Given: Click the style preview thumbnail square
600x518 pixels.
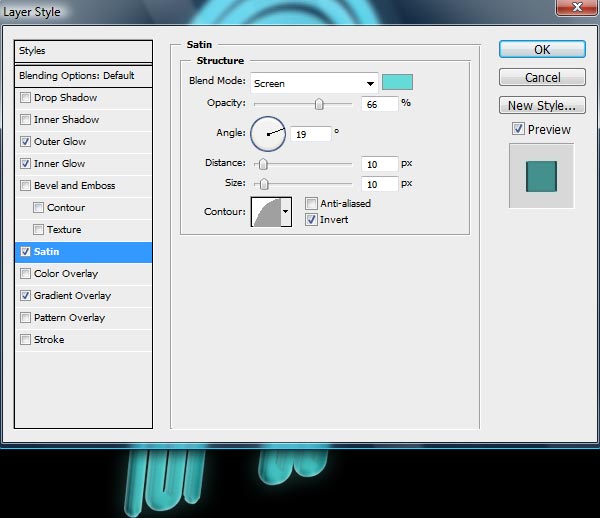Looking at the screenshot, I should [541, 176].
